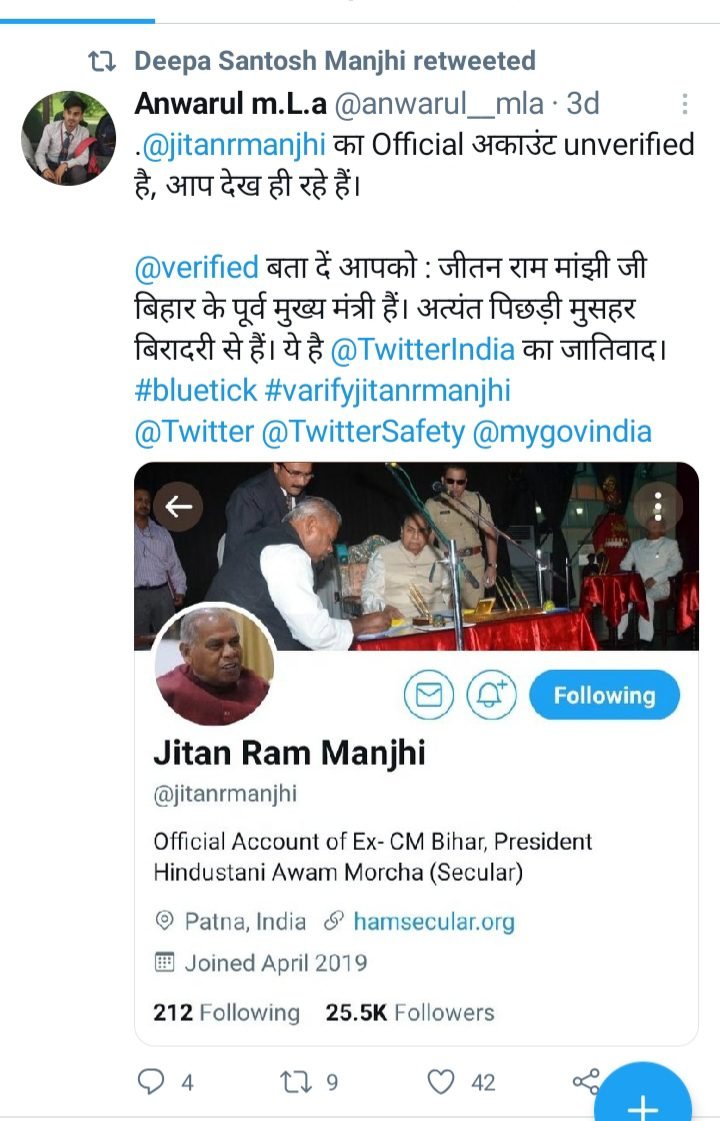This screenshot has width=720, height=1121.
Task: Open the reply comment icon
Action: [x=151, y=1081]
